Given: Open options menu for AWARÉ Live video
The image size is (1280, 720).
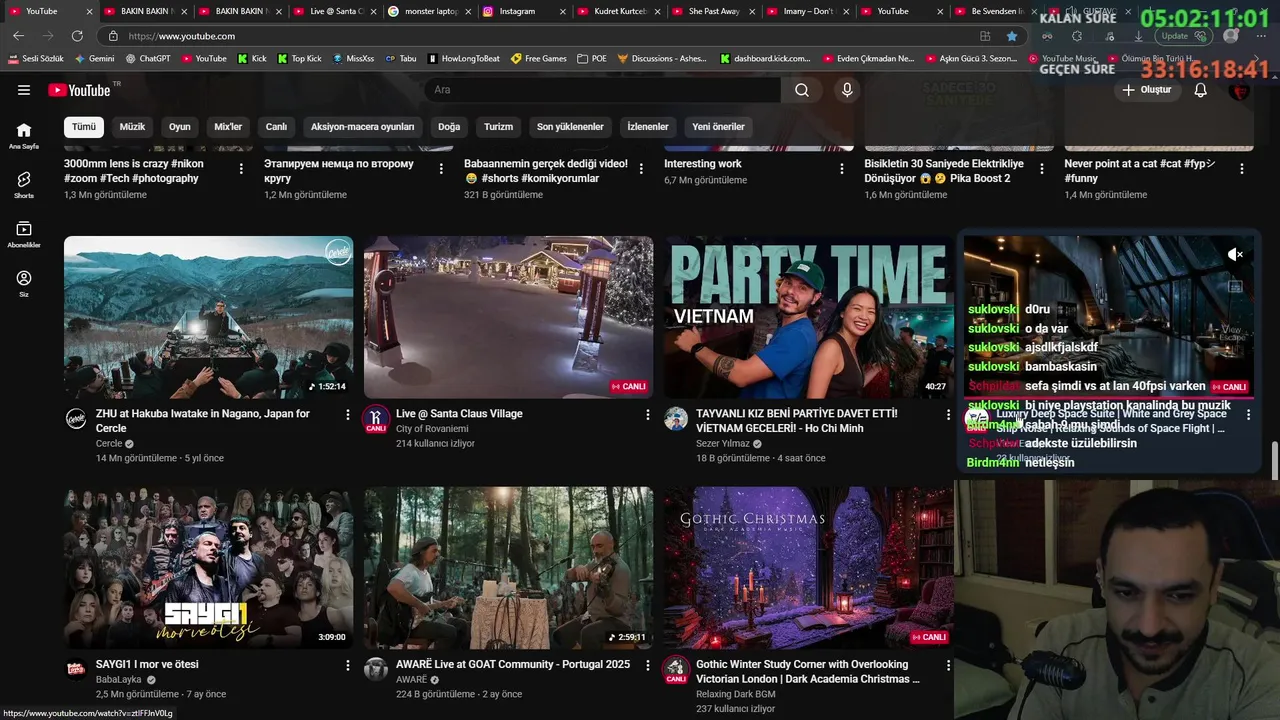Looking at the screenshot, I should [x=648, y=665].
